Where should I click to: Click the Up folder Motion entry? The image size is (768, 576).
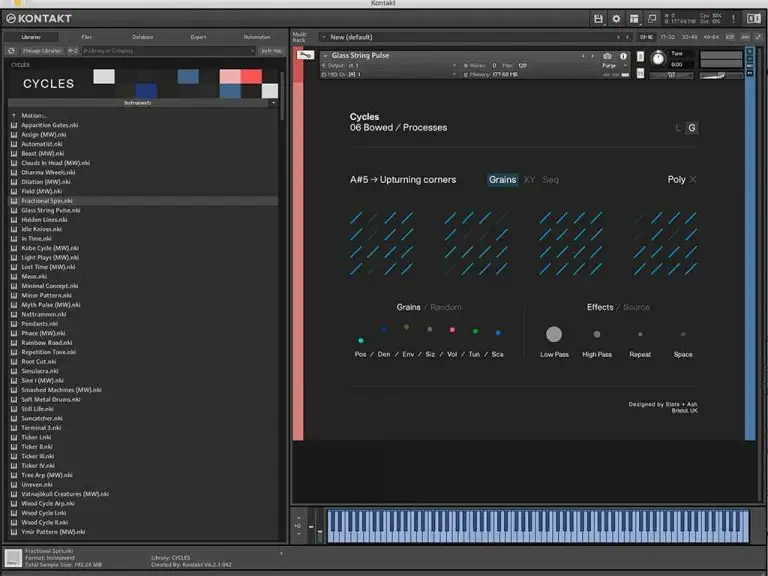pyautogui.click(x=33, y=116)
